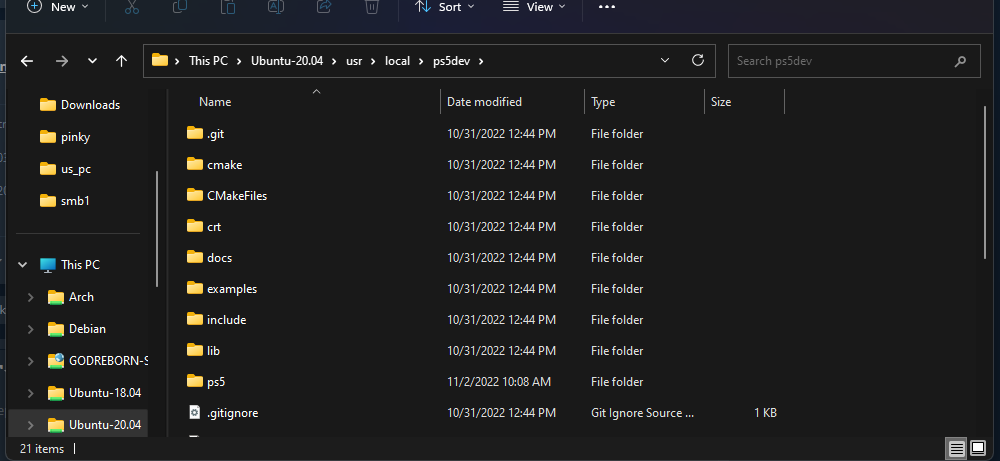Click the Share icon in toolbar

(324, 6)
